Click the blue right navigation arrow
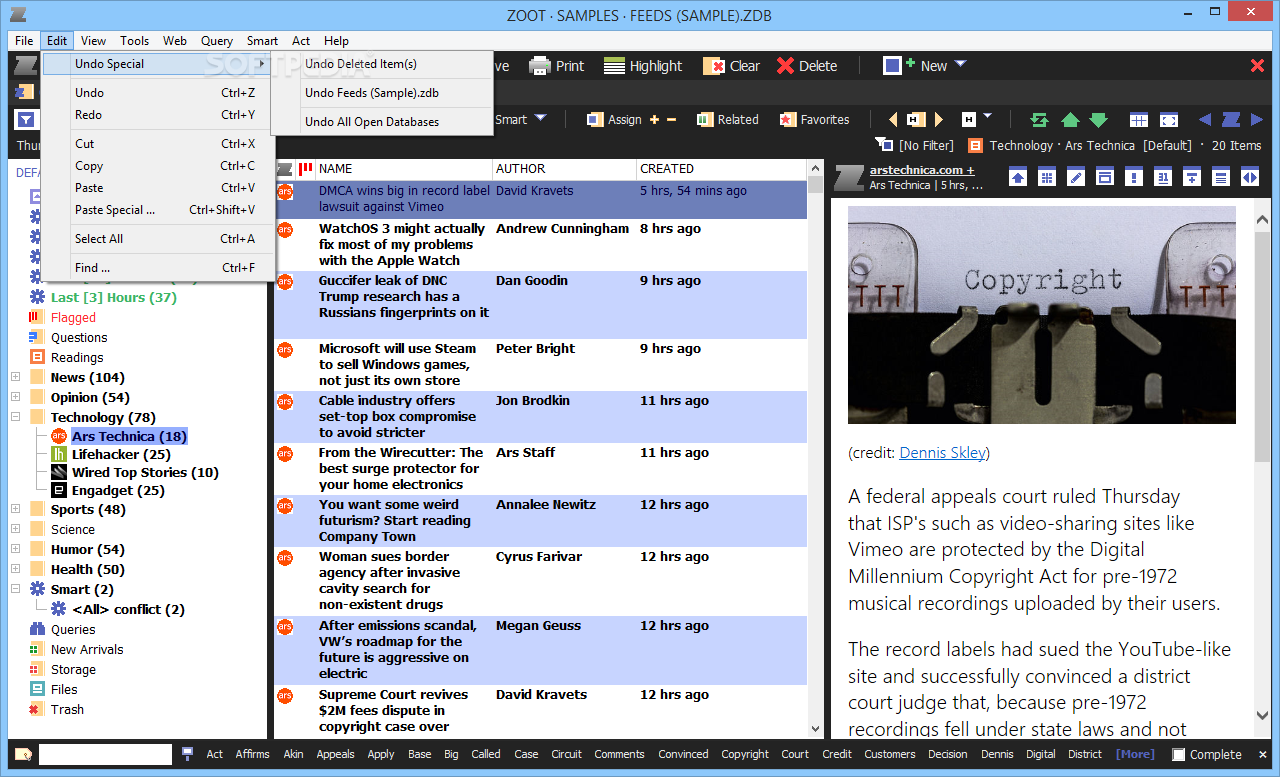Viewport: 1280px width, 777px height. [x=1257, y=120]
